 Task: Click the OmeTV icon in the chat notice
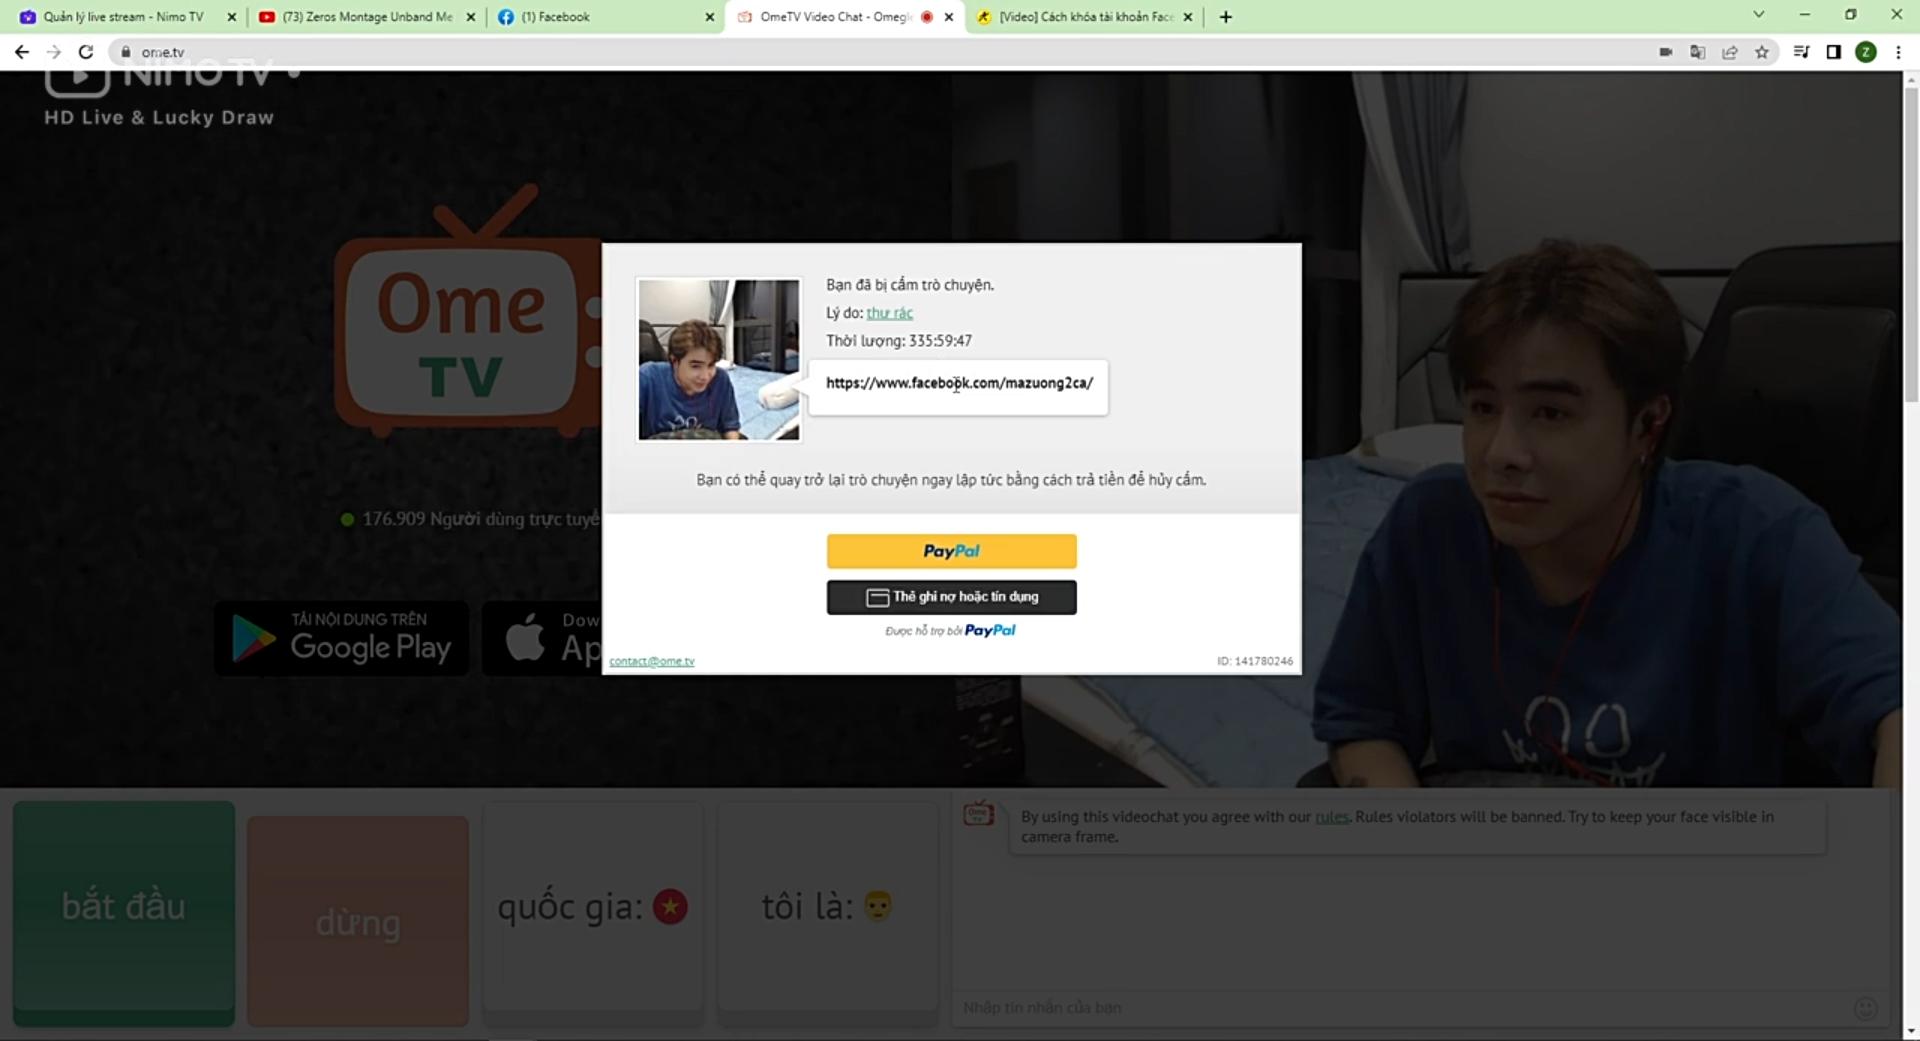tap(978, 813)
